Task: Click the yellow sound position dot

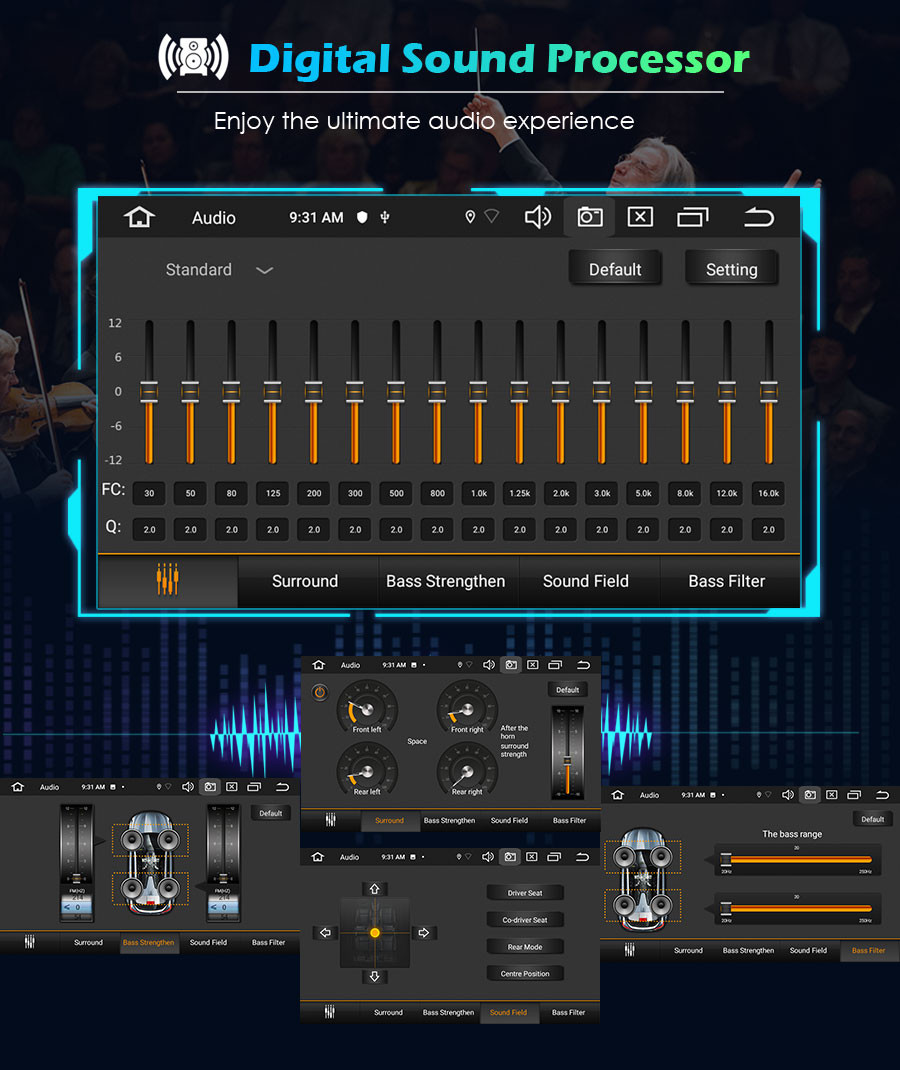Action: (x=375, y=932)
